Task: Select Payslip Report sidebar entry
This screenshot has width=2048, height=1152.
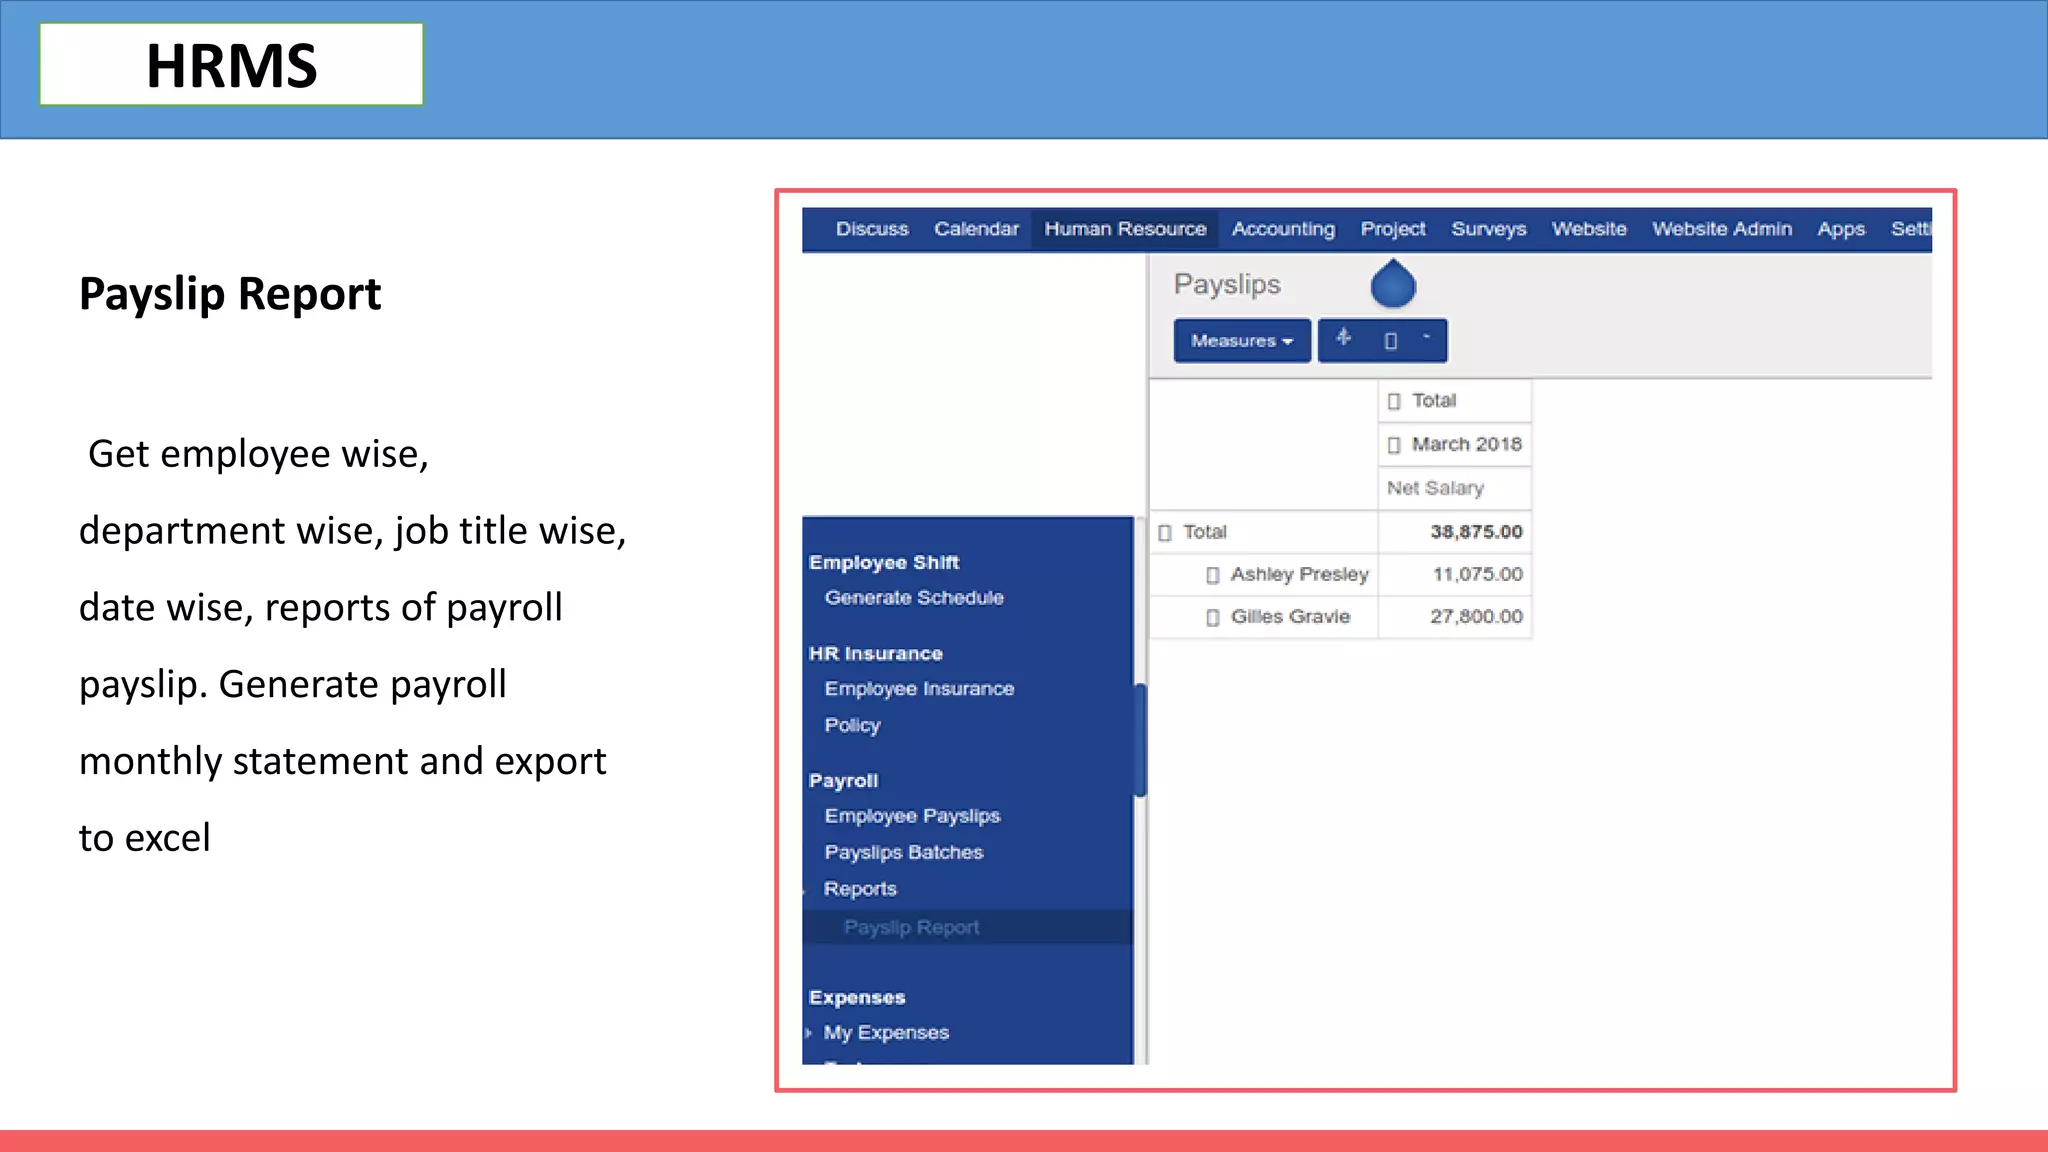Action: [x=911, y=927]
